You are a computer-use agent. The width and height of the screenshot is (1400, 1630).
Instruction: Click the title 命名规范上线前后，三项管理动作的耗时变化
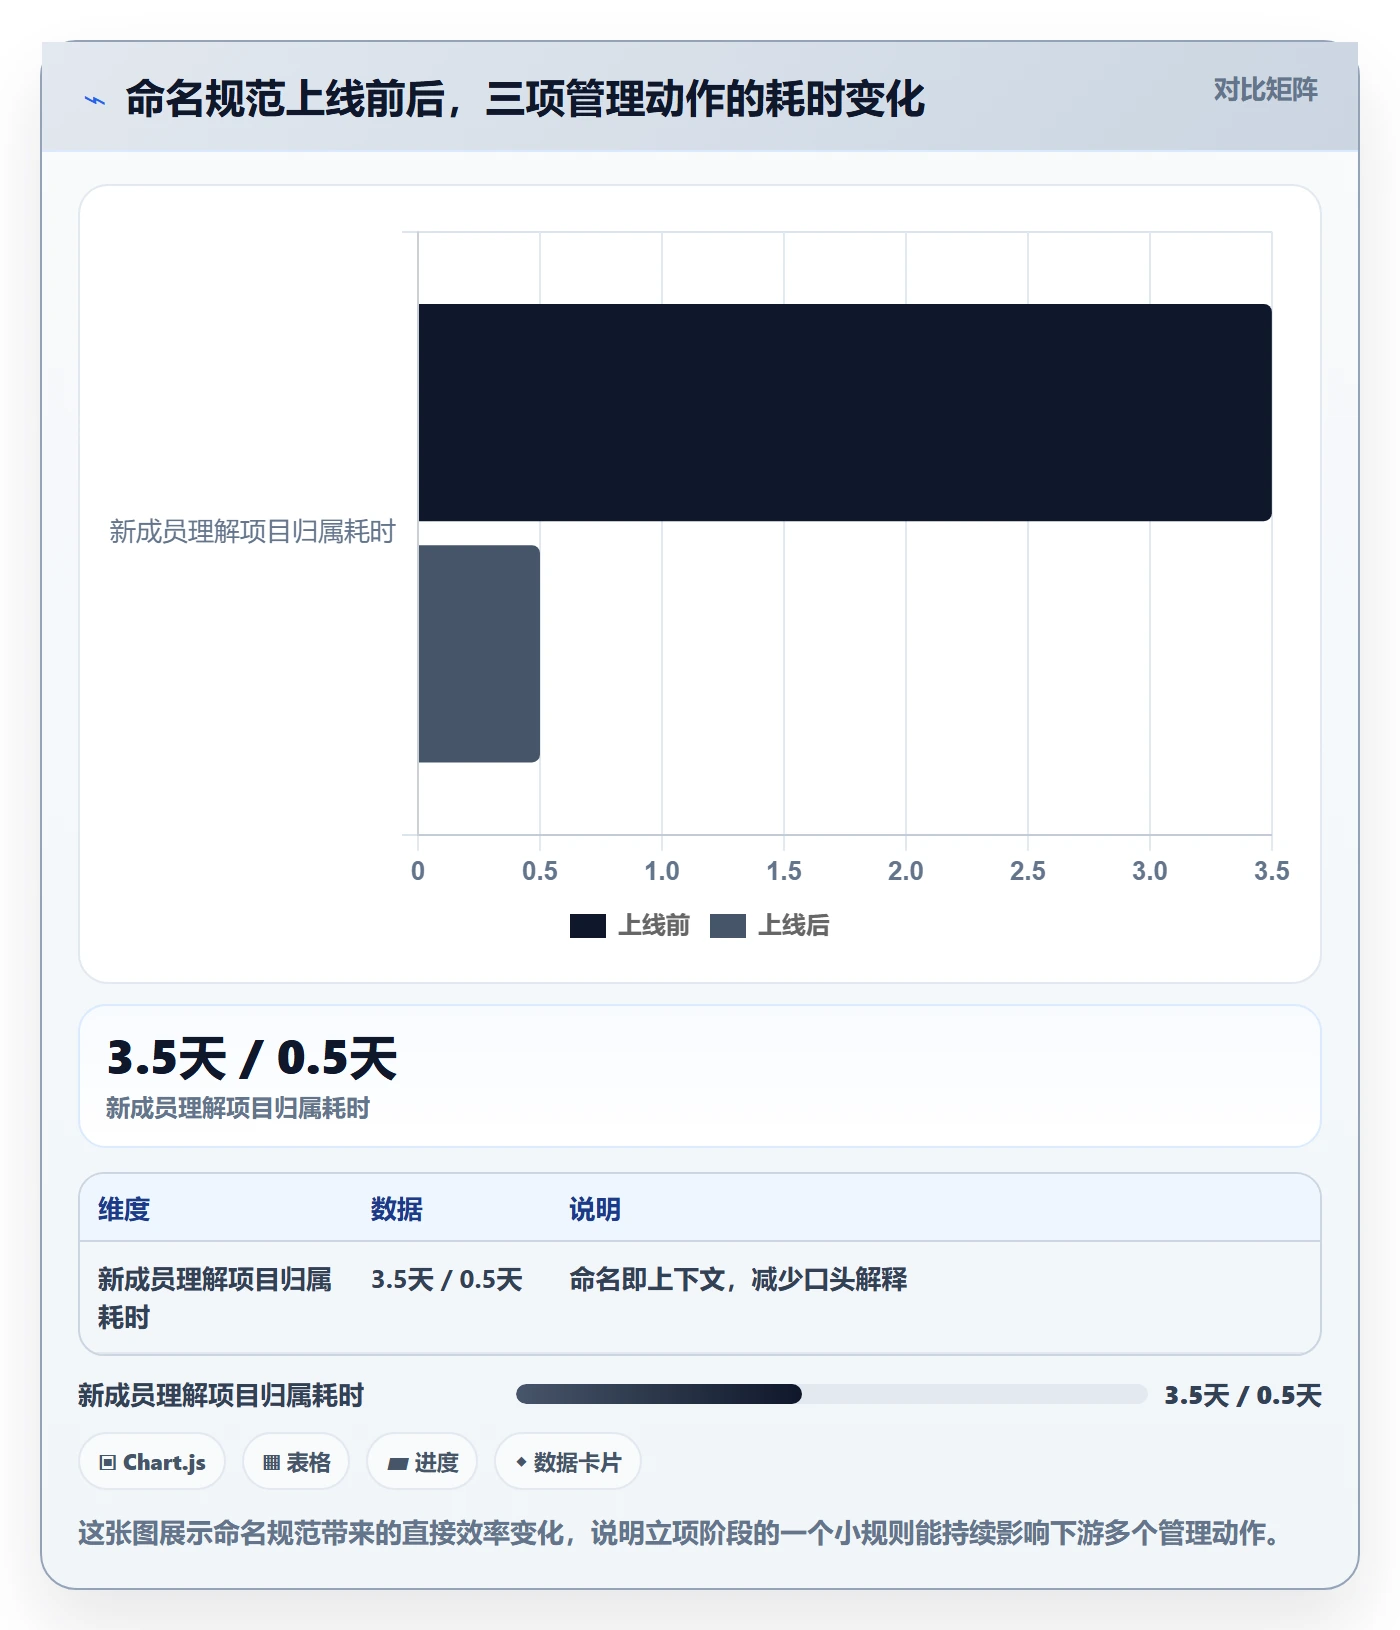click(525, 99)
